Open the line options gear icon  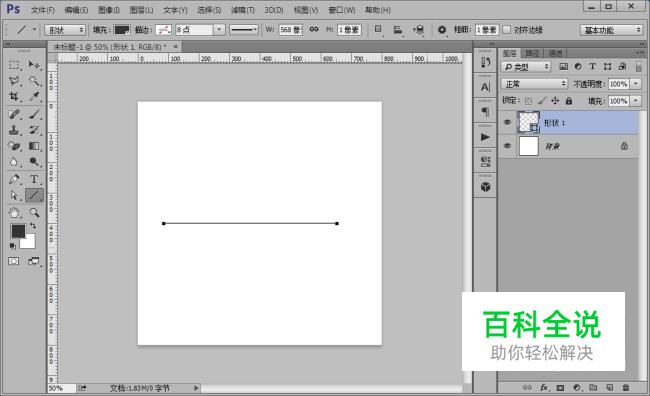(x=442, y=30)
